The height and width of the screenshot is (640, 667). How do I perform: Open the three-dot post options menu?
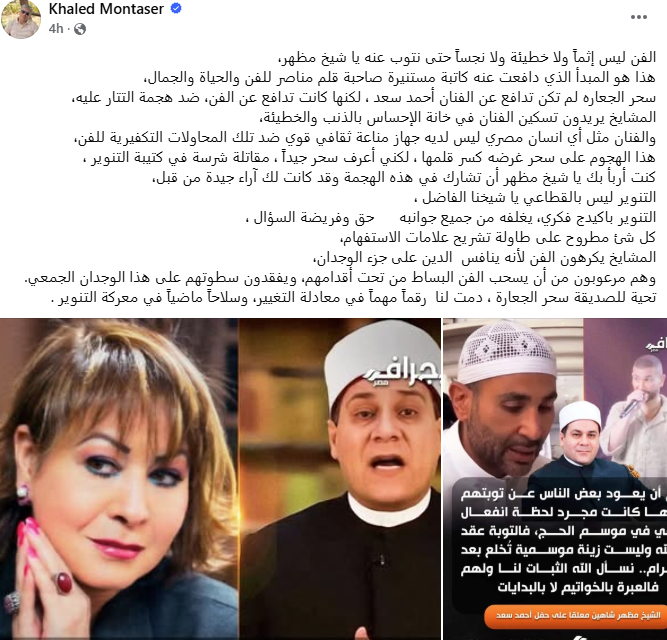[x=638, y=17]
